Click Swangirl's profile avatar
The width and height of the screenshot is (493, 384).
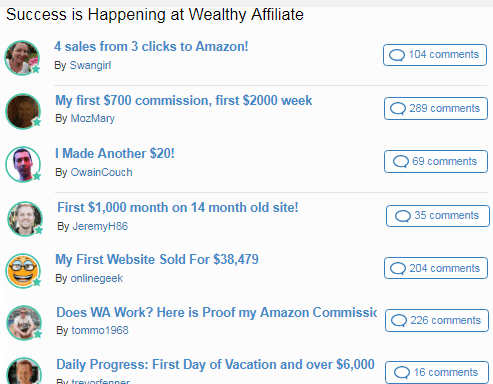point(22,58)
